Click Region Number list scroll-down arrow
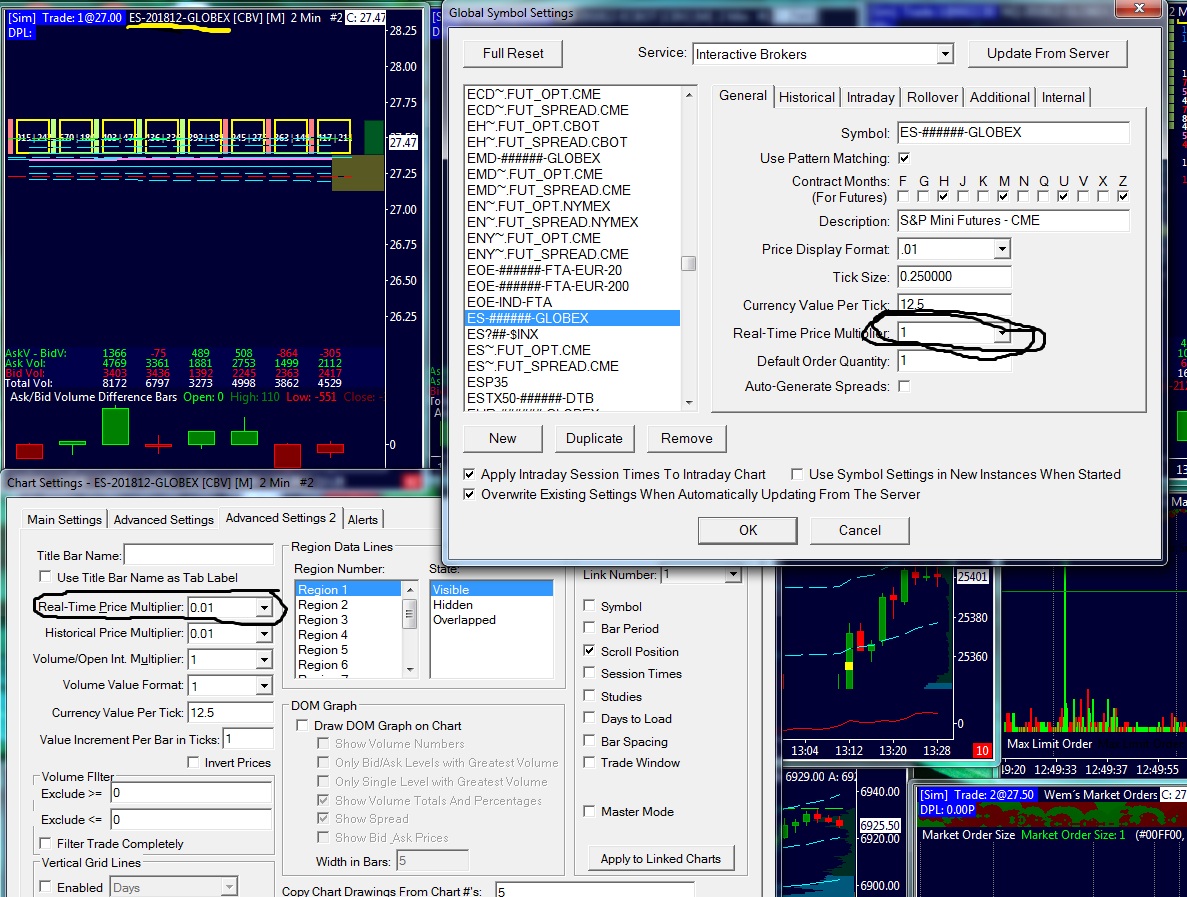 409,669
